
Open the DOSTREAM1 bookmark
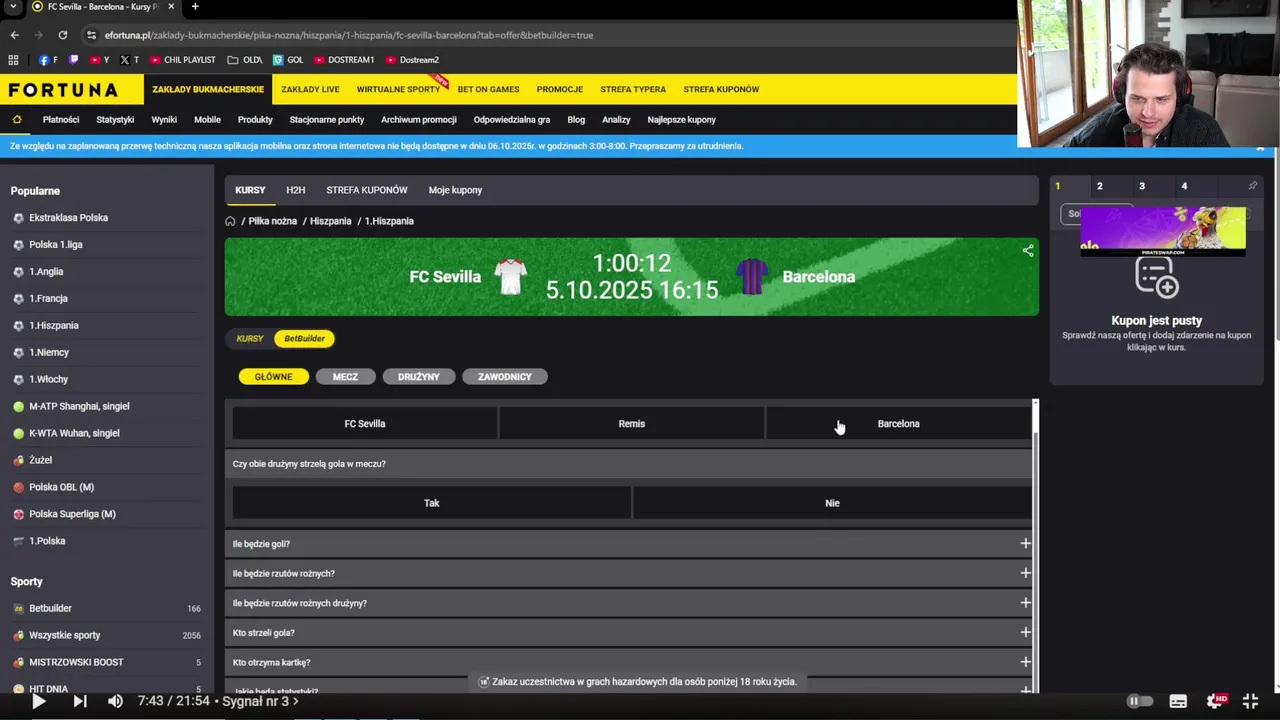click(x=344, y=60)
